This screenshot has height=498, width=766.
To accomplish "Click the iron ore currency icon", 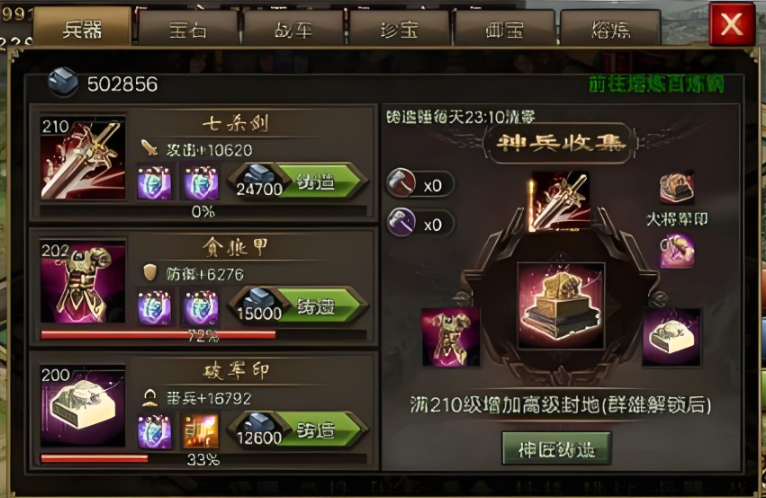I will [63, 84].
